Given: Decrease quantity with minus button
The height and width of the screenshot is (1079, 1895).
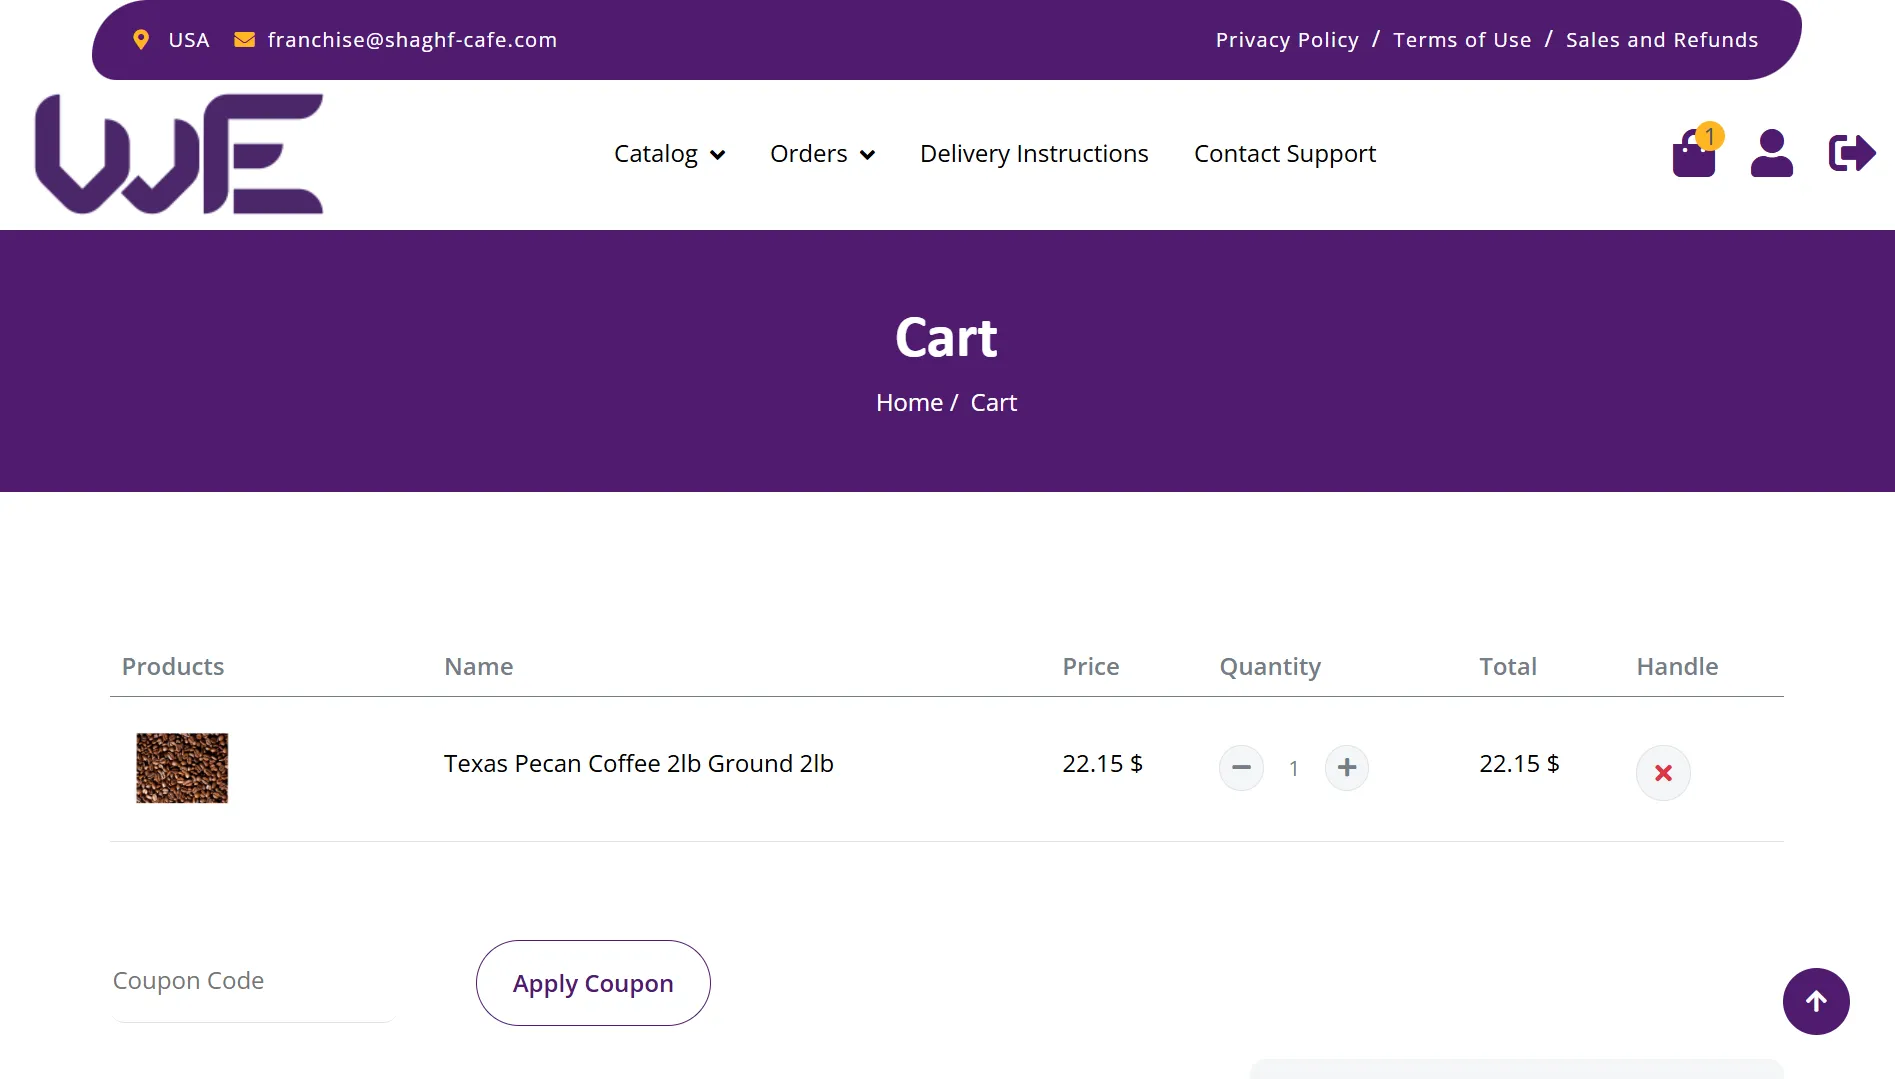Looking at the screenshot, I should tap(1241, 768).
